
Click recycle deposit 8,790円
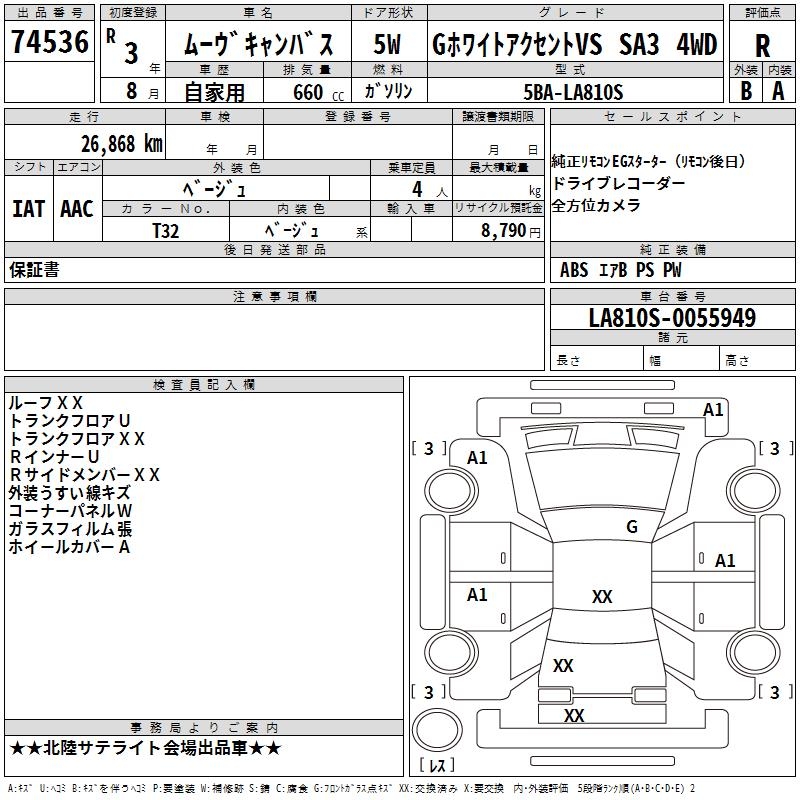tap(511, 231)
